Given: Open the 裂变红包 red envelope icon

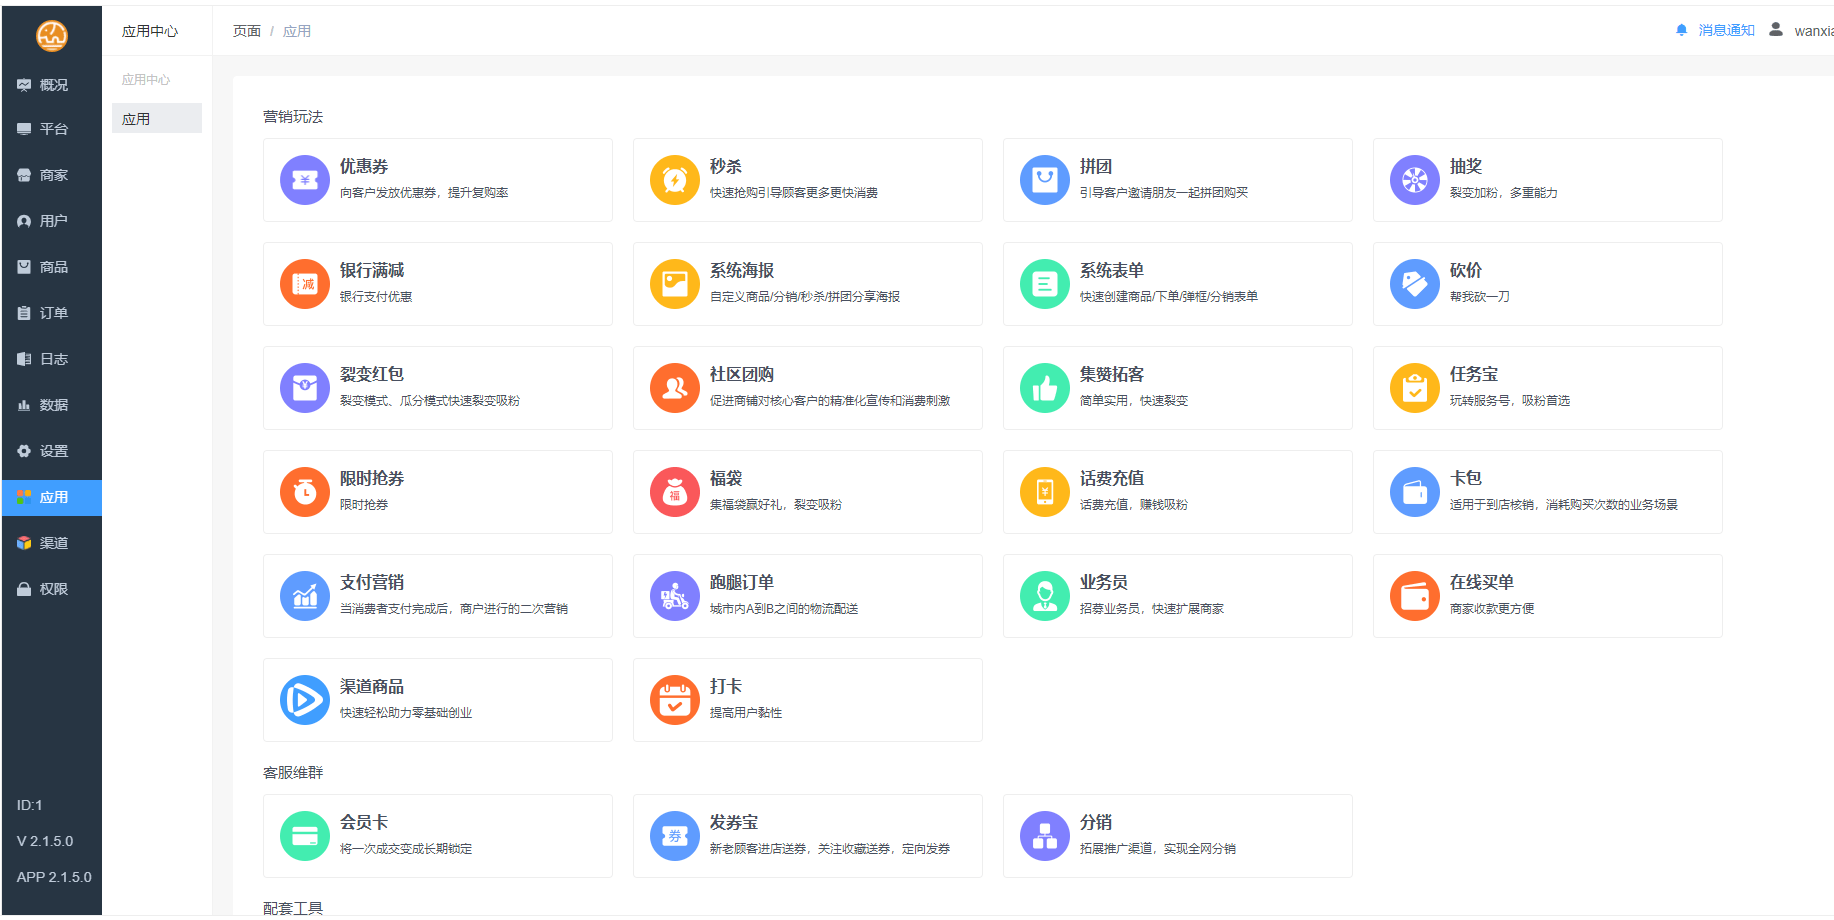Looking at the screenshot, I should coord(304,388).
